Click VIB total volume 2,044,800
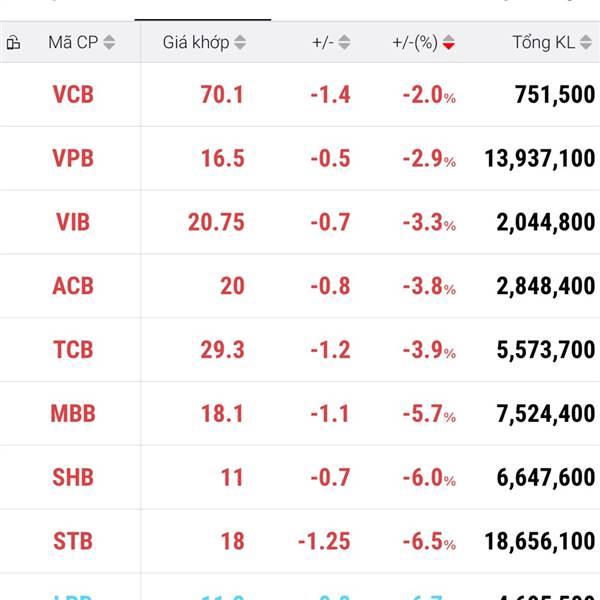This screenshot has width=600, height=600. (546, 222)
